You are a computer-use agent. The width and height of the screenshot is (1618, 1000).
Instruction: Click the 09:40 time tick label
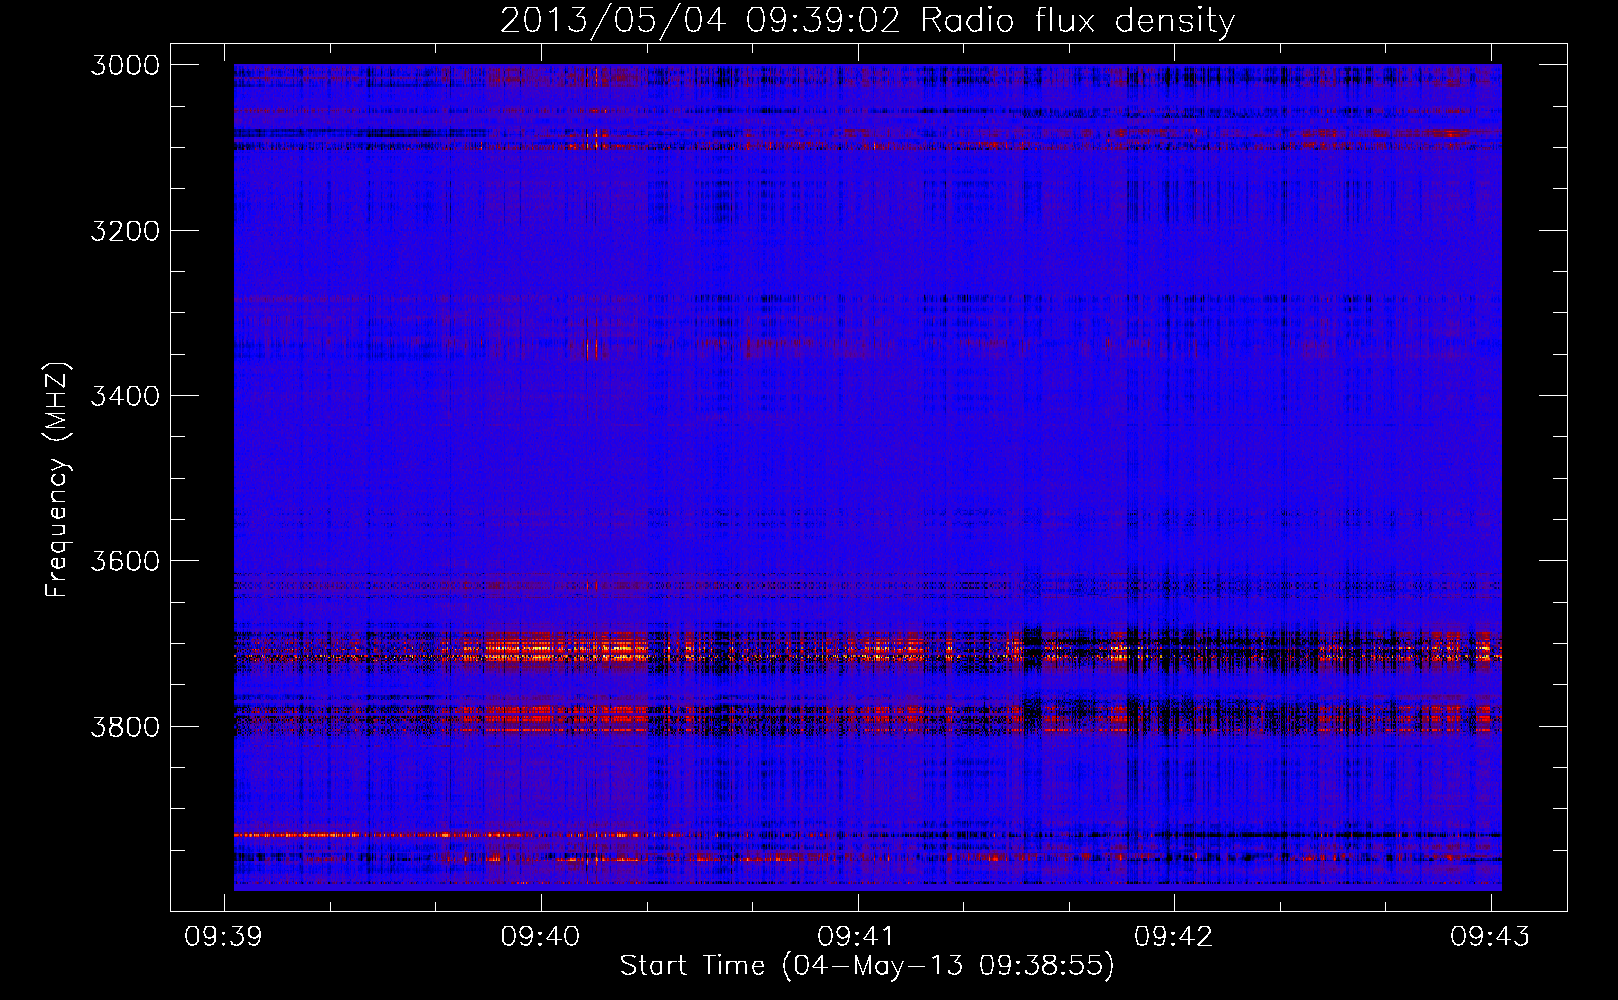click(540, 936)
